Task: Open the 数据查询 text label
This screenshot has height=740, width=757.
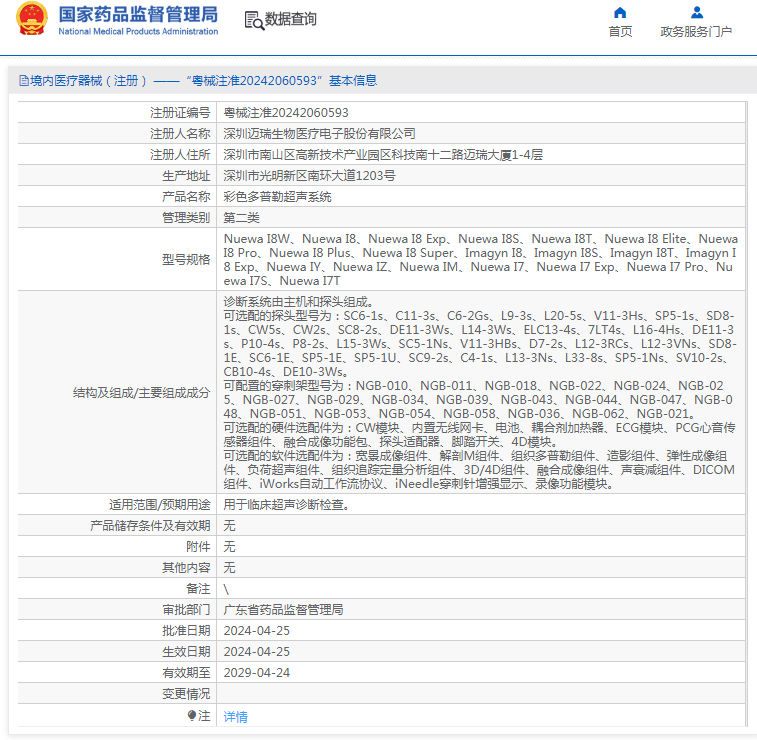Action: 291,20
